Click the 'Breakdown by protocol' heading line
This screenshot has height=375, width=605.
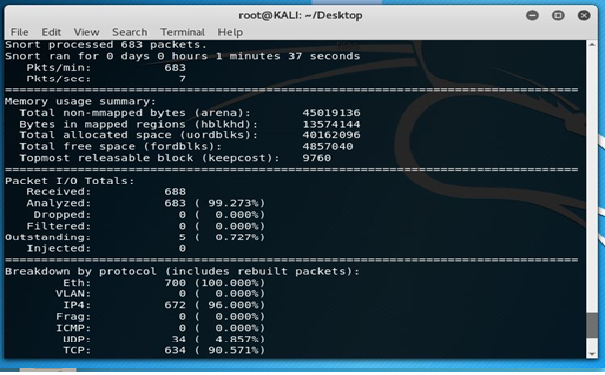point(182,272)
